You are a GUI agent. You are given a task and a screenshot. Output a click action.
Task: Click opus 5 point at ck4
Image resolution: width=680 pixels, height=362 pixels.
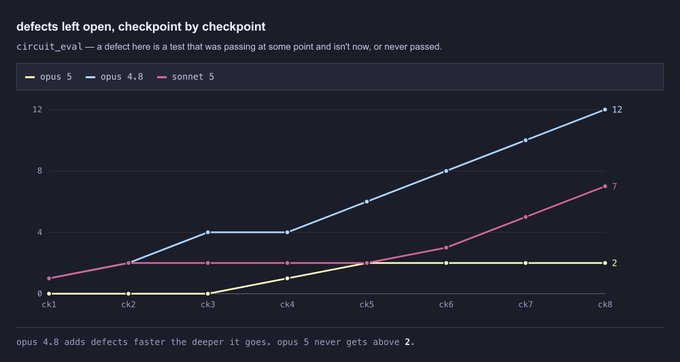[287, 278]
